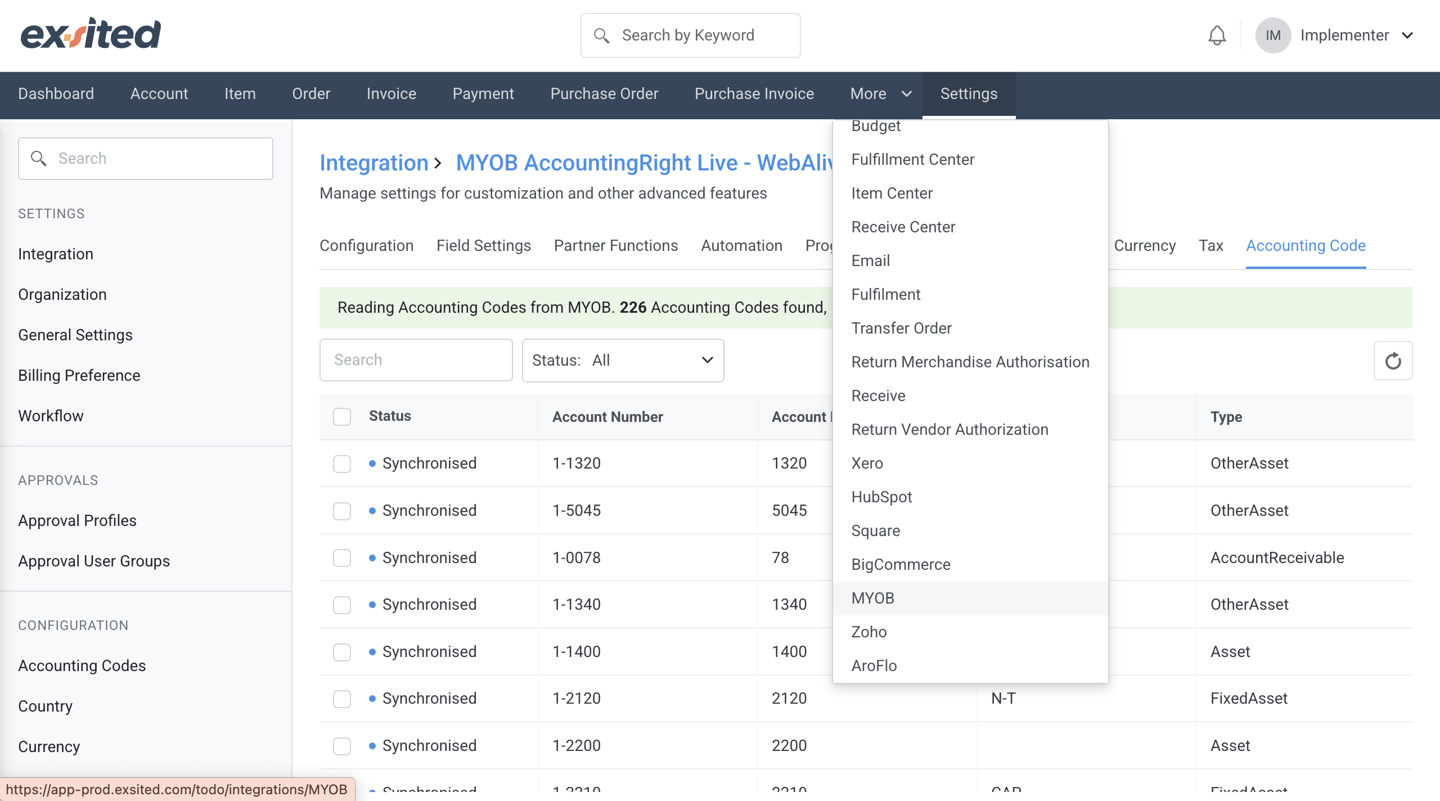Select Receive in the More menu
The height and width of the screenshot is (801, 1440).
coord(970,396)
